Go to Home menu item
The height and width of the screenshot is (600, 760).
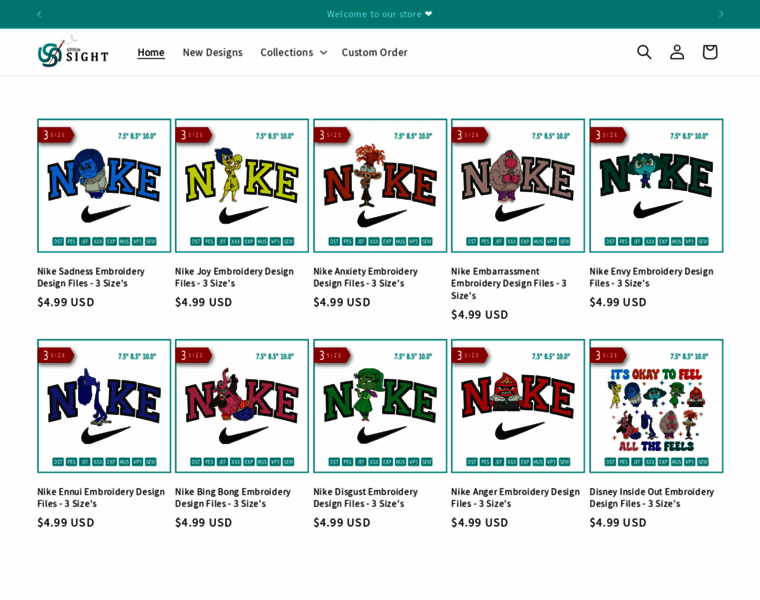point(151,52)
